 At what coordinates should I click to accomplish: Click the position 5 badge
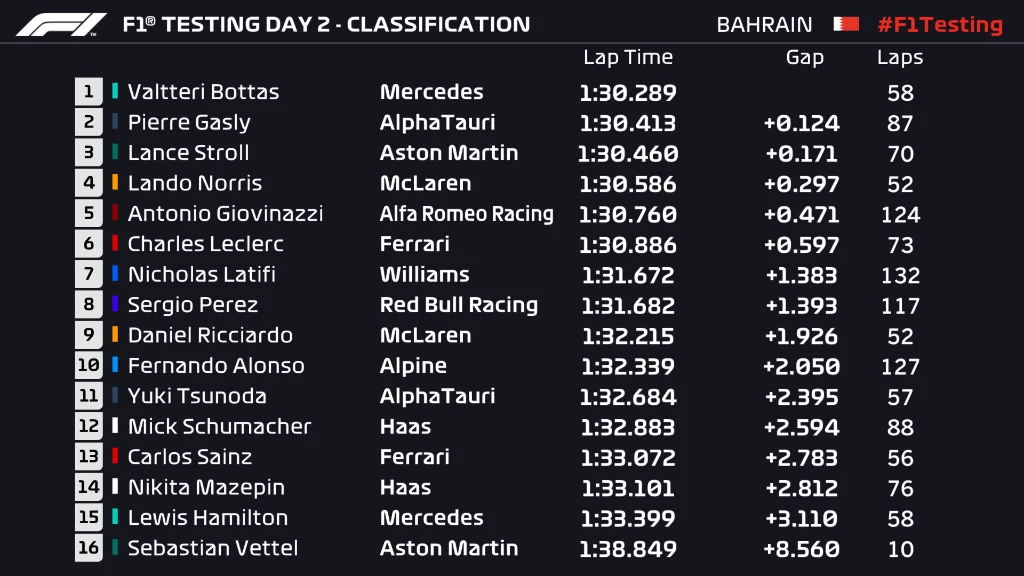coord(89,214)
